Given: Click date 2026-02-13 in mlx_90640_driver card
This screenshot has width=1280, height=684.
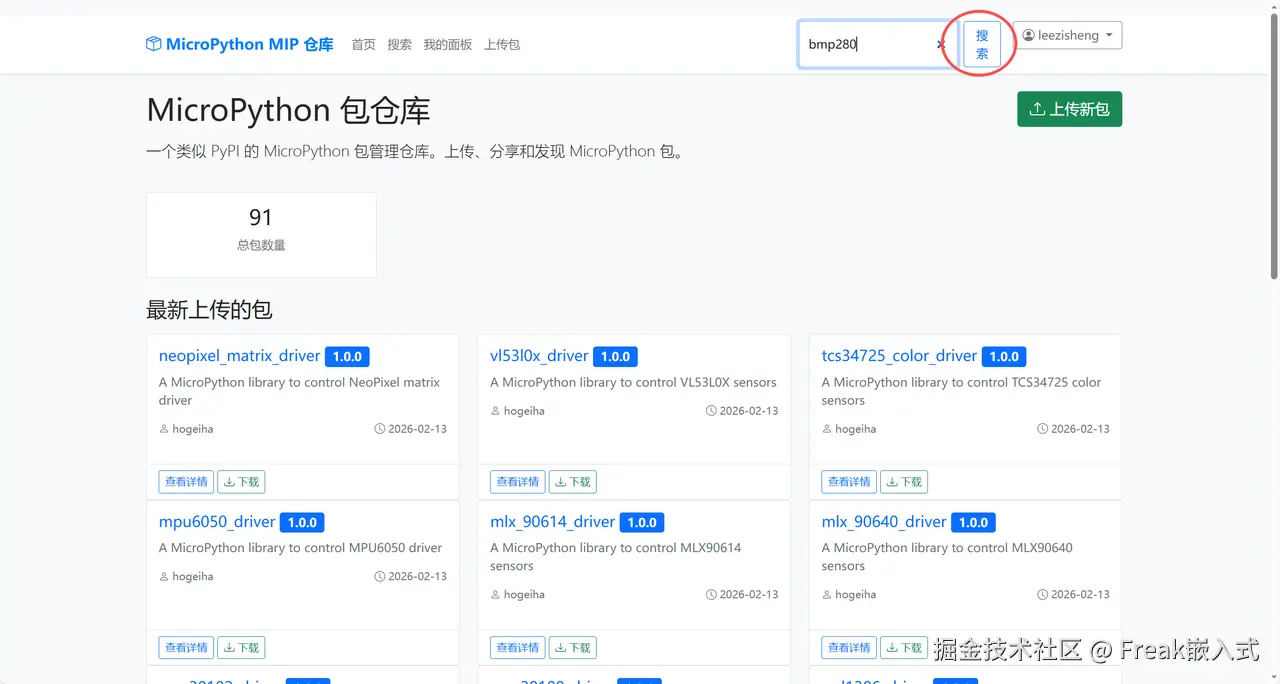Looking at the screenshot, I should (1080, 595).
